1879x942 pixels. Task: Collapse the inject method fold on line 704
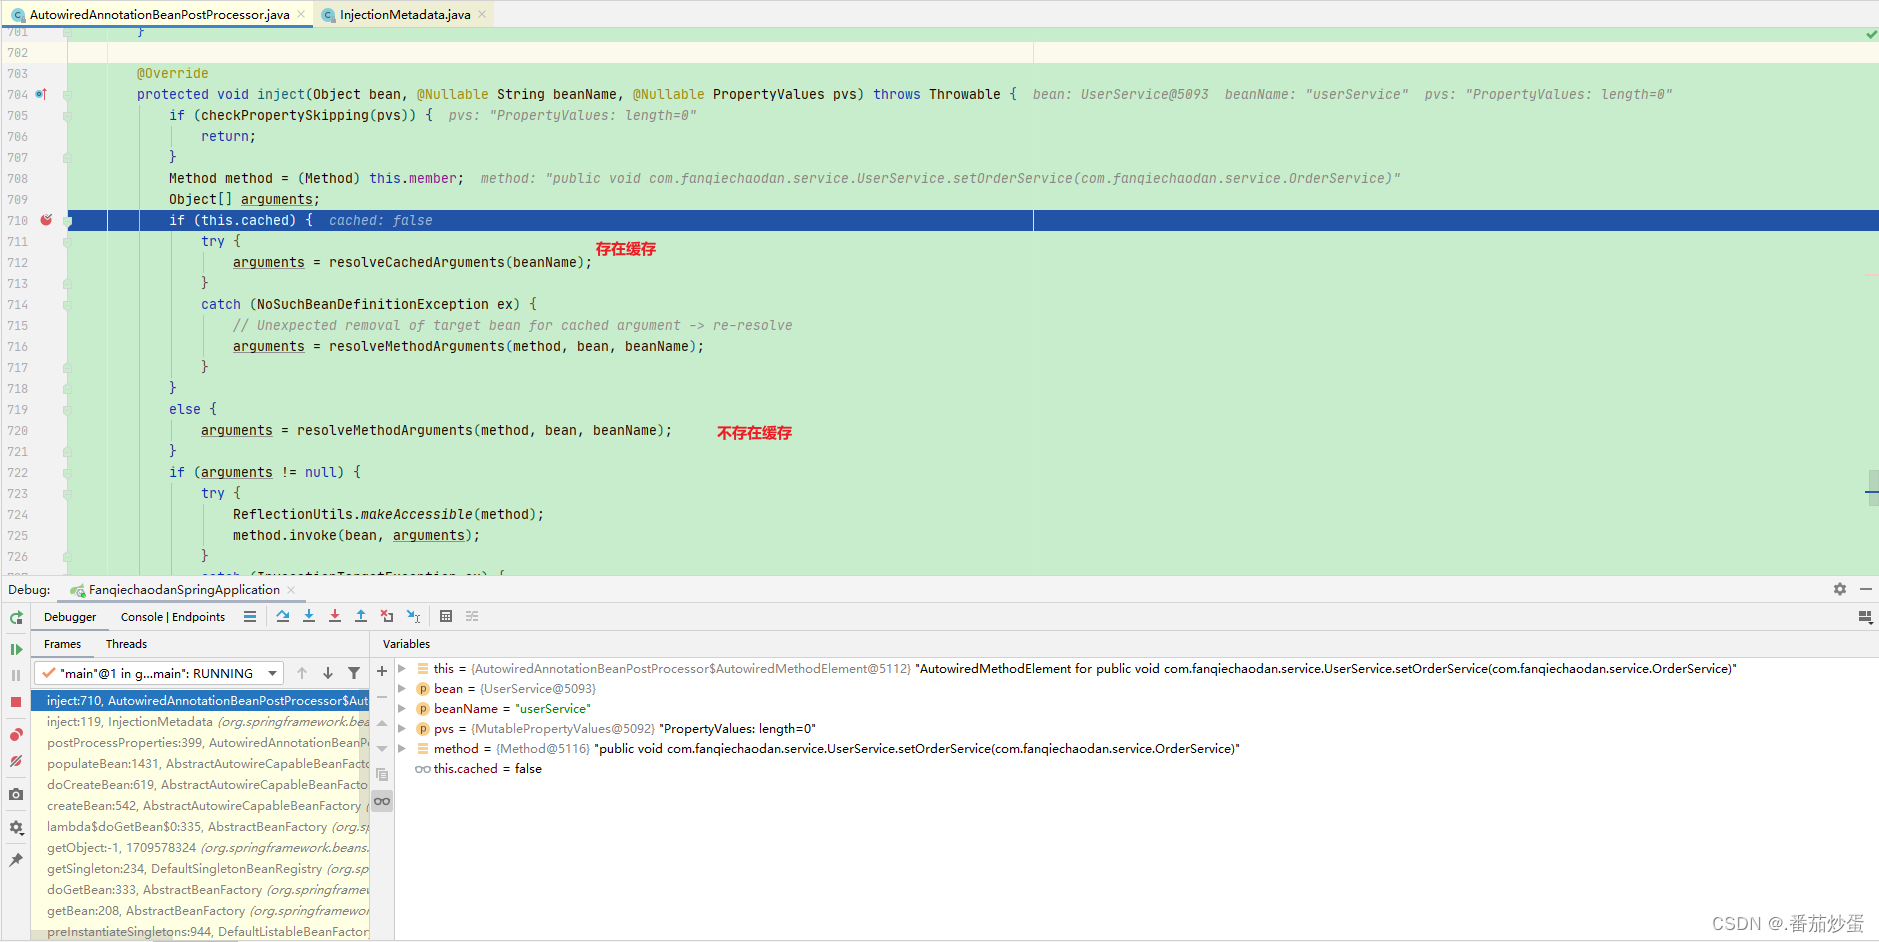67,95
